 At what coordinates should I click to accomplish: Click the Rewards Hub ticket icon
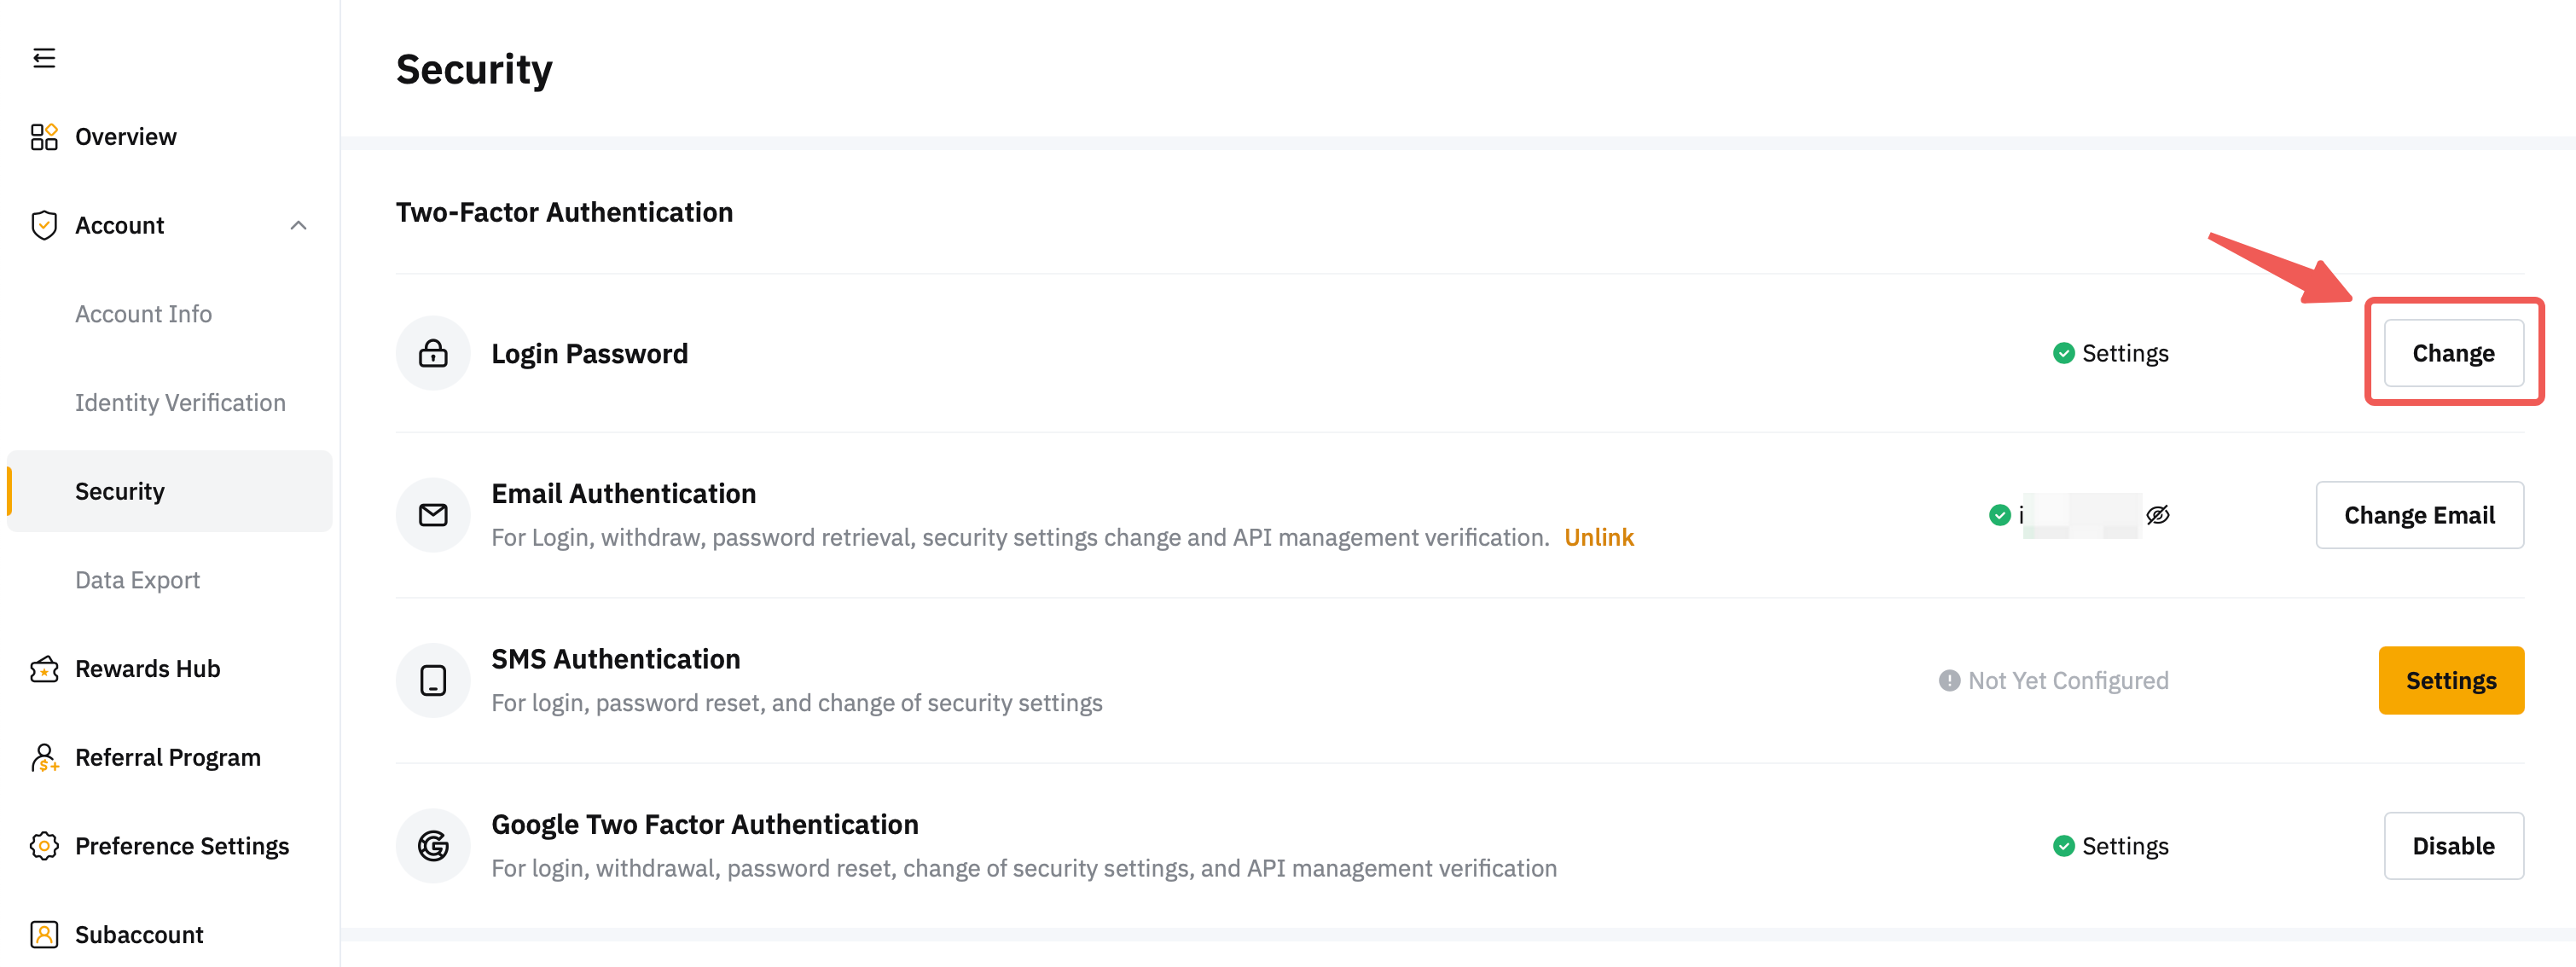point(44,669)
